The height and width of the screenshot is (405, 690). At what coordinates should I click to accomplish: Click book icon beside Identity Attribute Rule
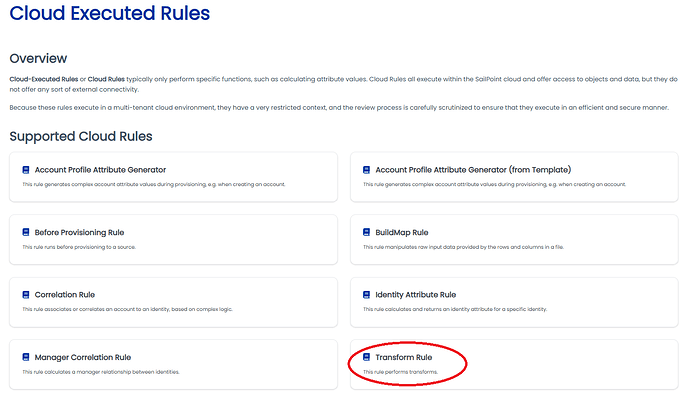[x=367, y=295]
